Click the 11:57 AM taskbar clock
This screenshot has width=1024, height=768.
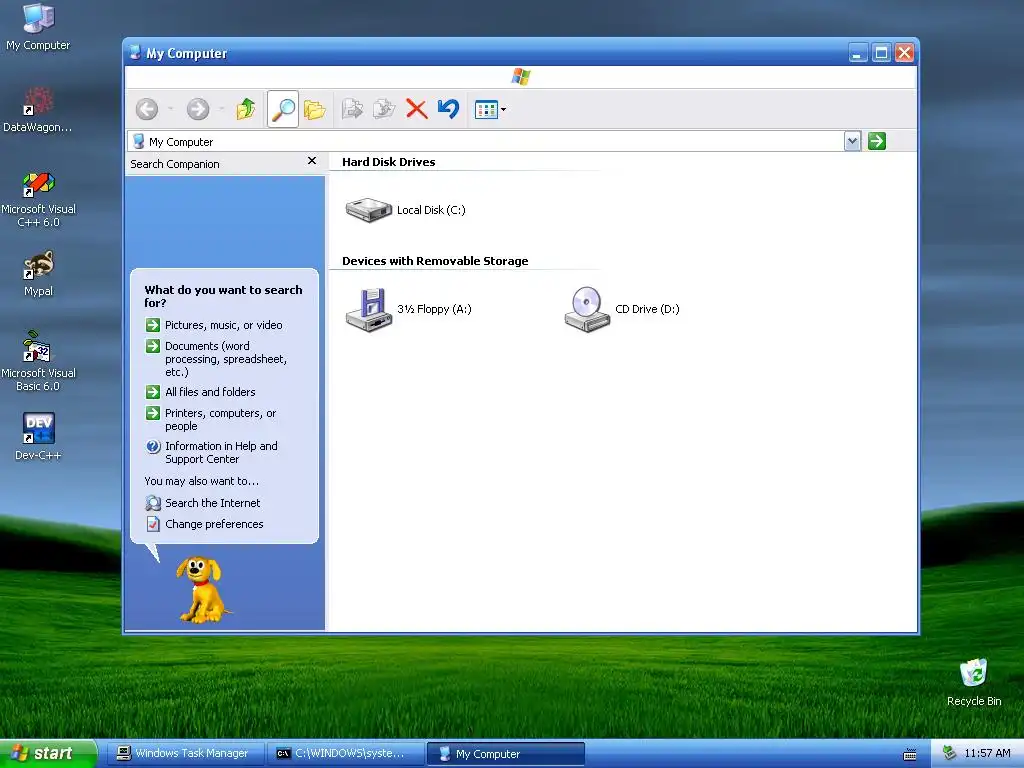coord(987,754)
